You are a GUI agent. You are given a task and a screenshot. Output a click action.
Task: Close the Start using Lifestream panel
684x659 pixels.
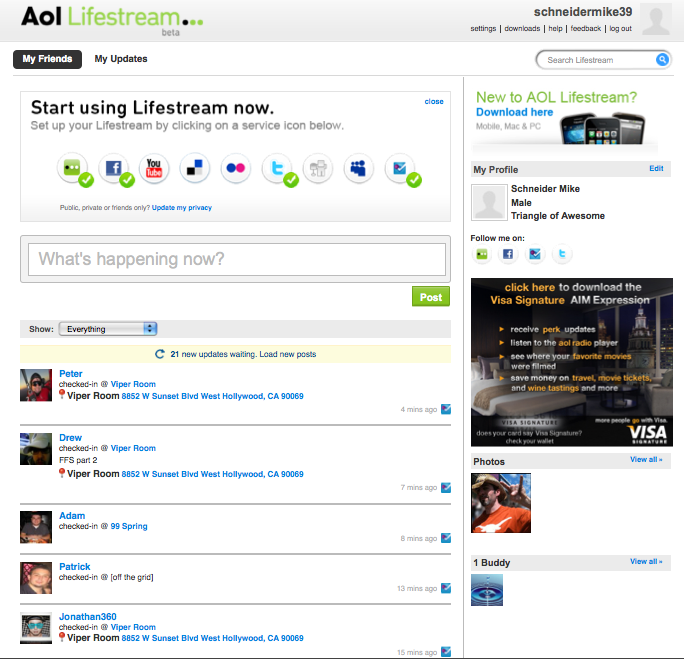click(434, 101)
